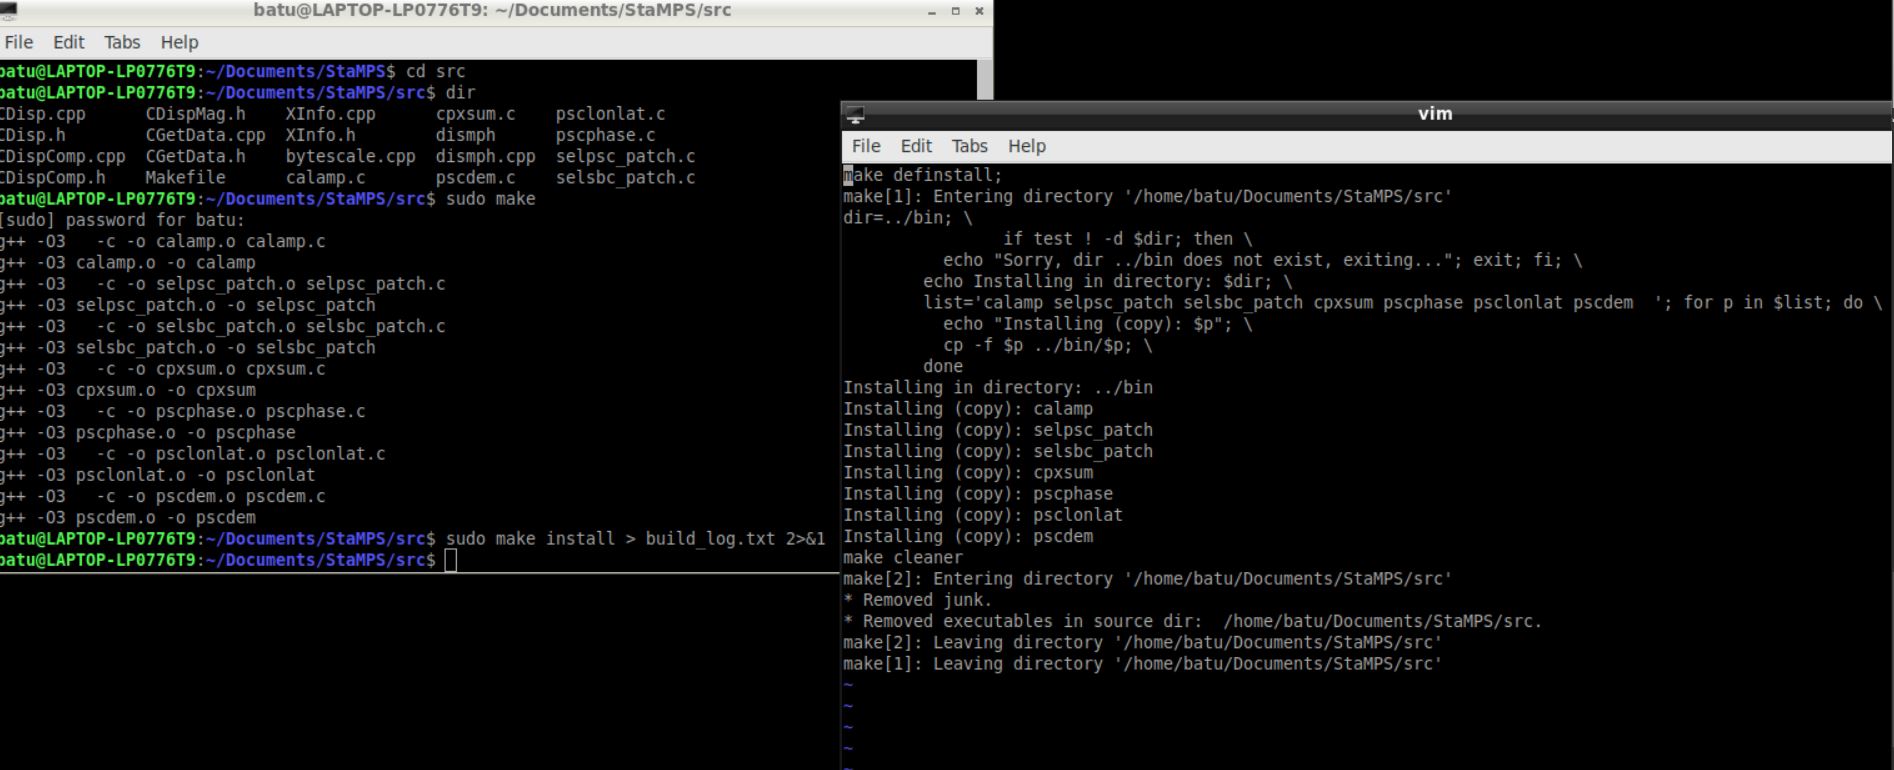This screenshot has height=770, width=1894.
Task: Click the "g++ -O3 calamp.o -o calamp" line
Action: pyautogui.click(x=128, y=263)
